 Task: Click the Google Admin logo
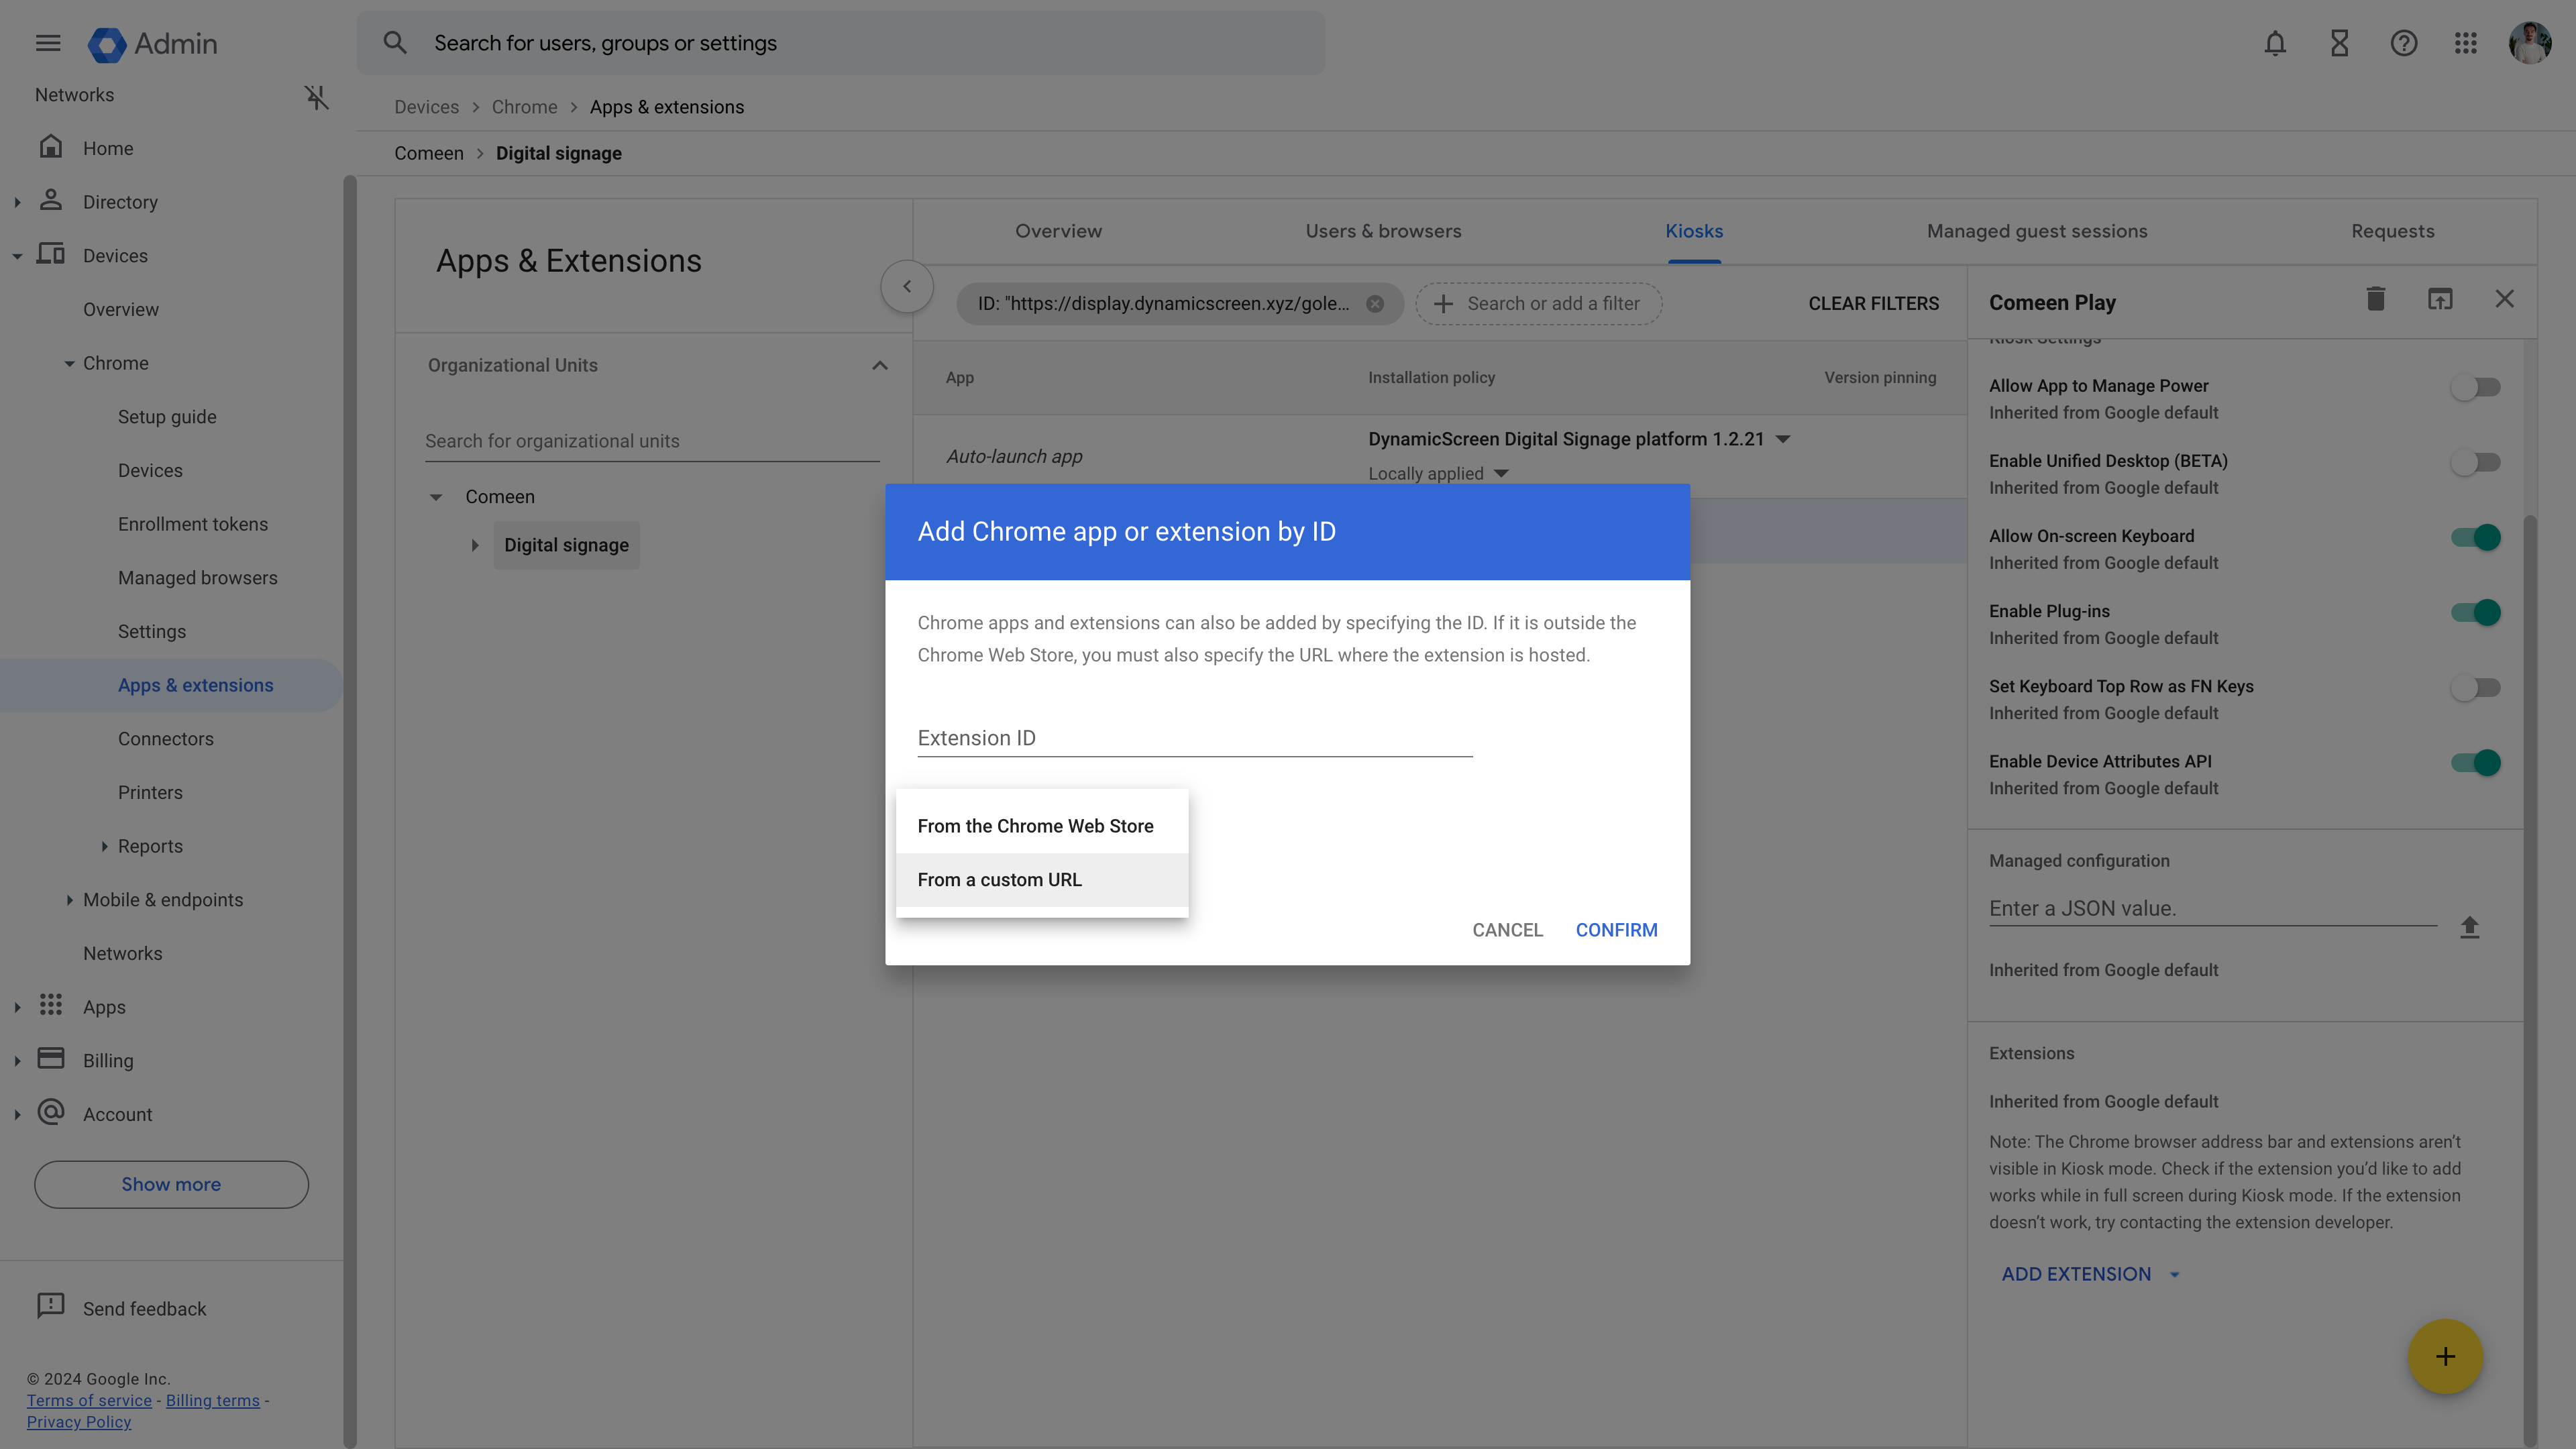pyautogui.click(x=152, y=44)
